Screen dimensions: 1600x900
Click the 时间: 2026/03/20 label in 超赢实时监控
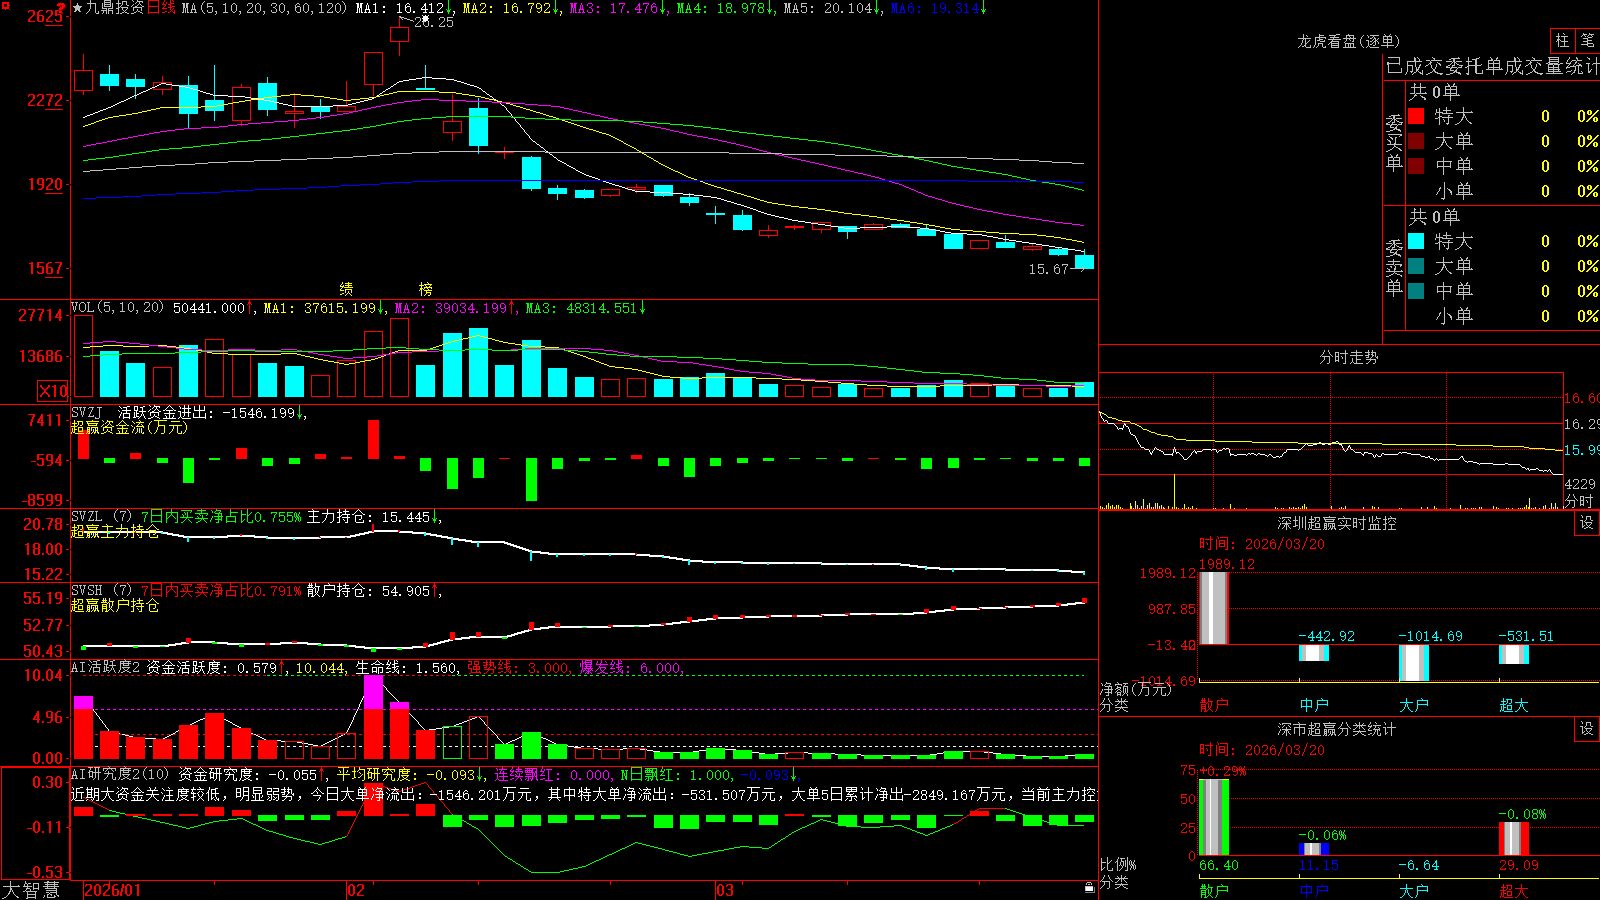click(1262, 544)
